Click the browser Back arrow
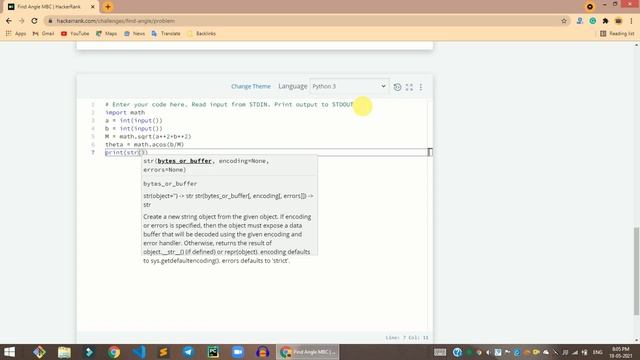This screenshot has width=640, height=360. [x=9, y=21]
